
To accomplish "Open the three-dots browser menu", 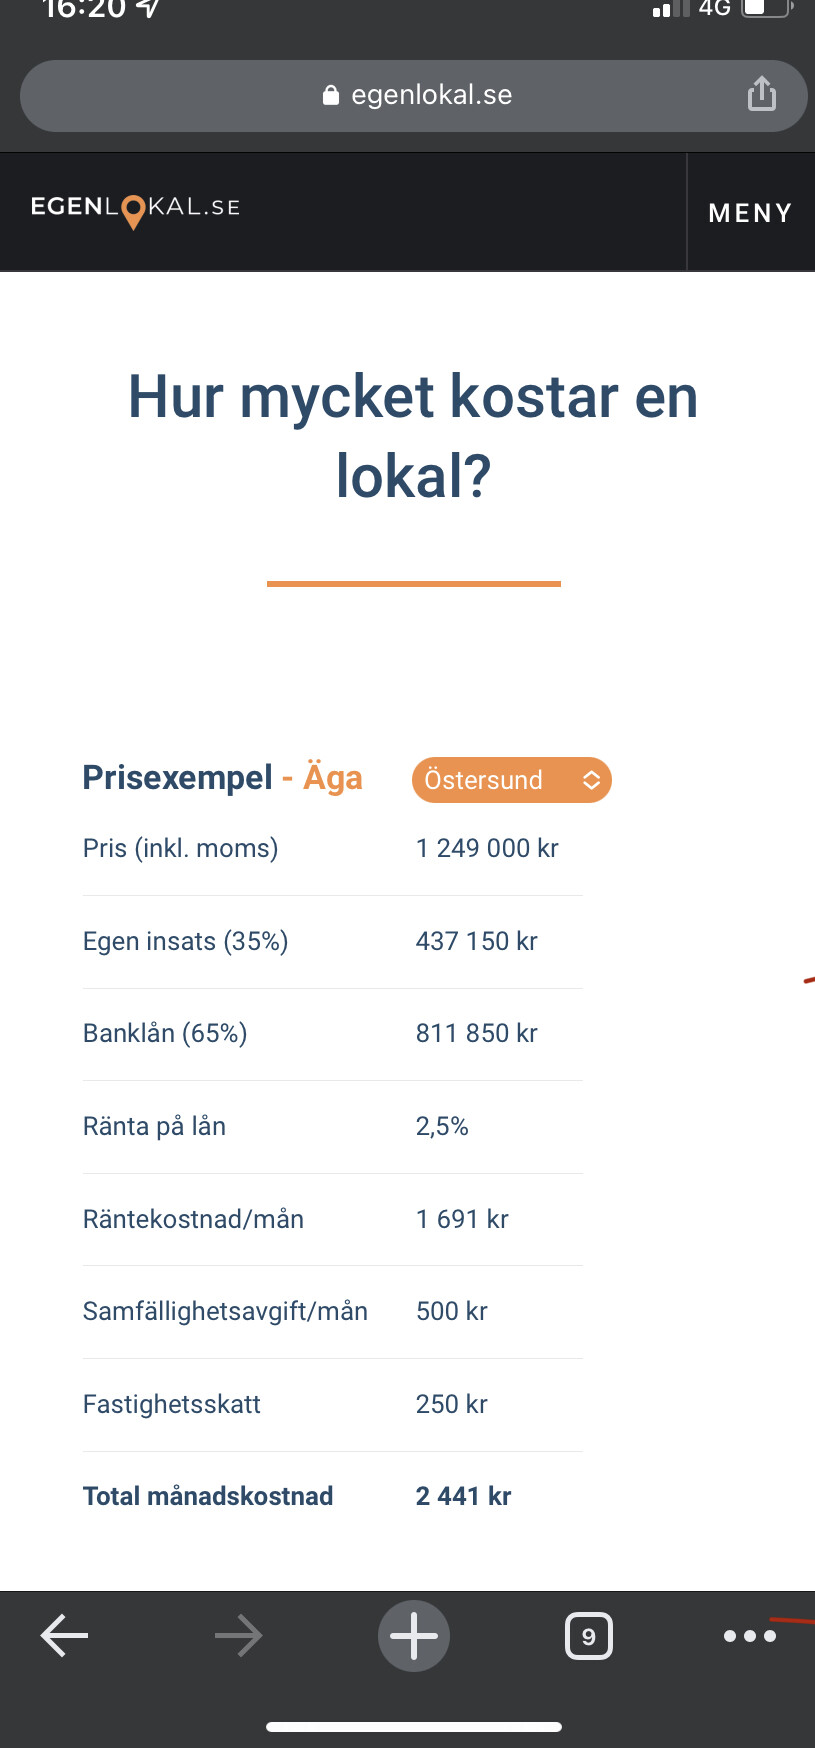I will (750, 1636).
